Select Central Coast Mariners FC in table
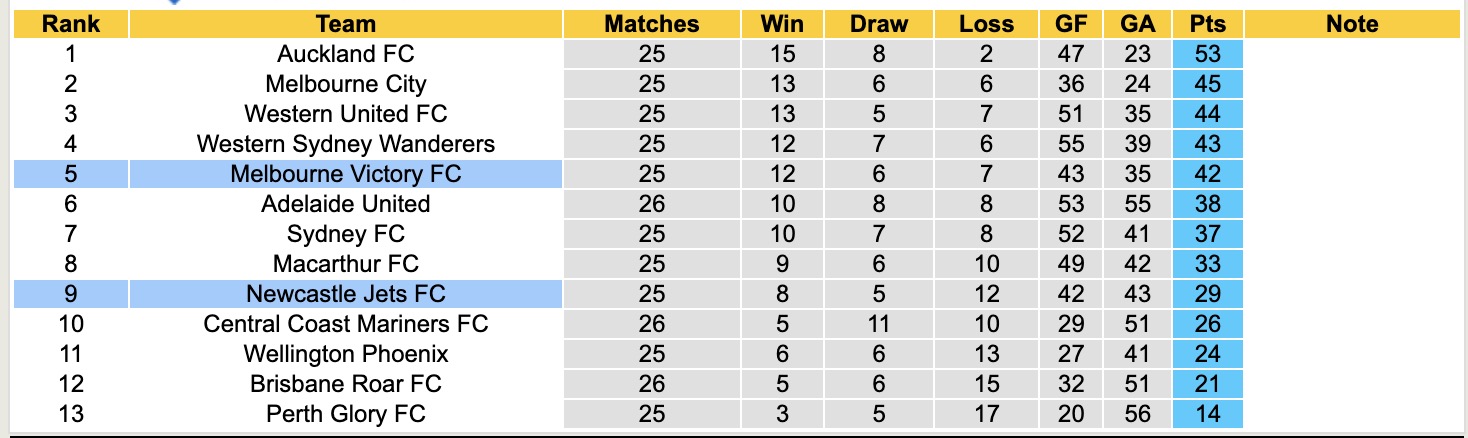The width and height of the screenshot is (1468, 438). (345, 324)
